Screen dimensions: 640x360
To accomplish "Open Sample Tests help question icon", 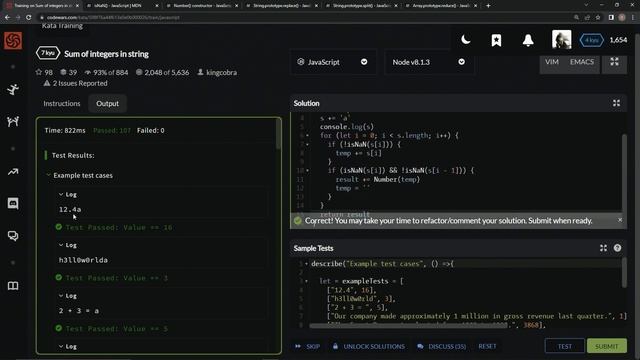I will tap(617, 248).
